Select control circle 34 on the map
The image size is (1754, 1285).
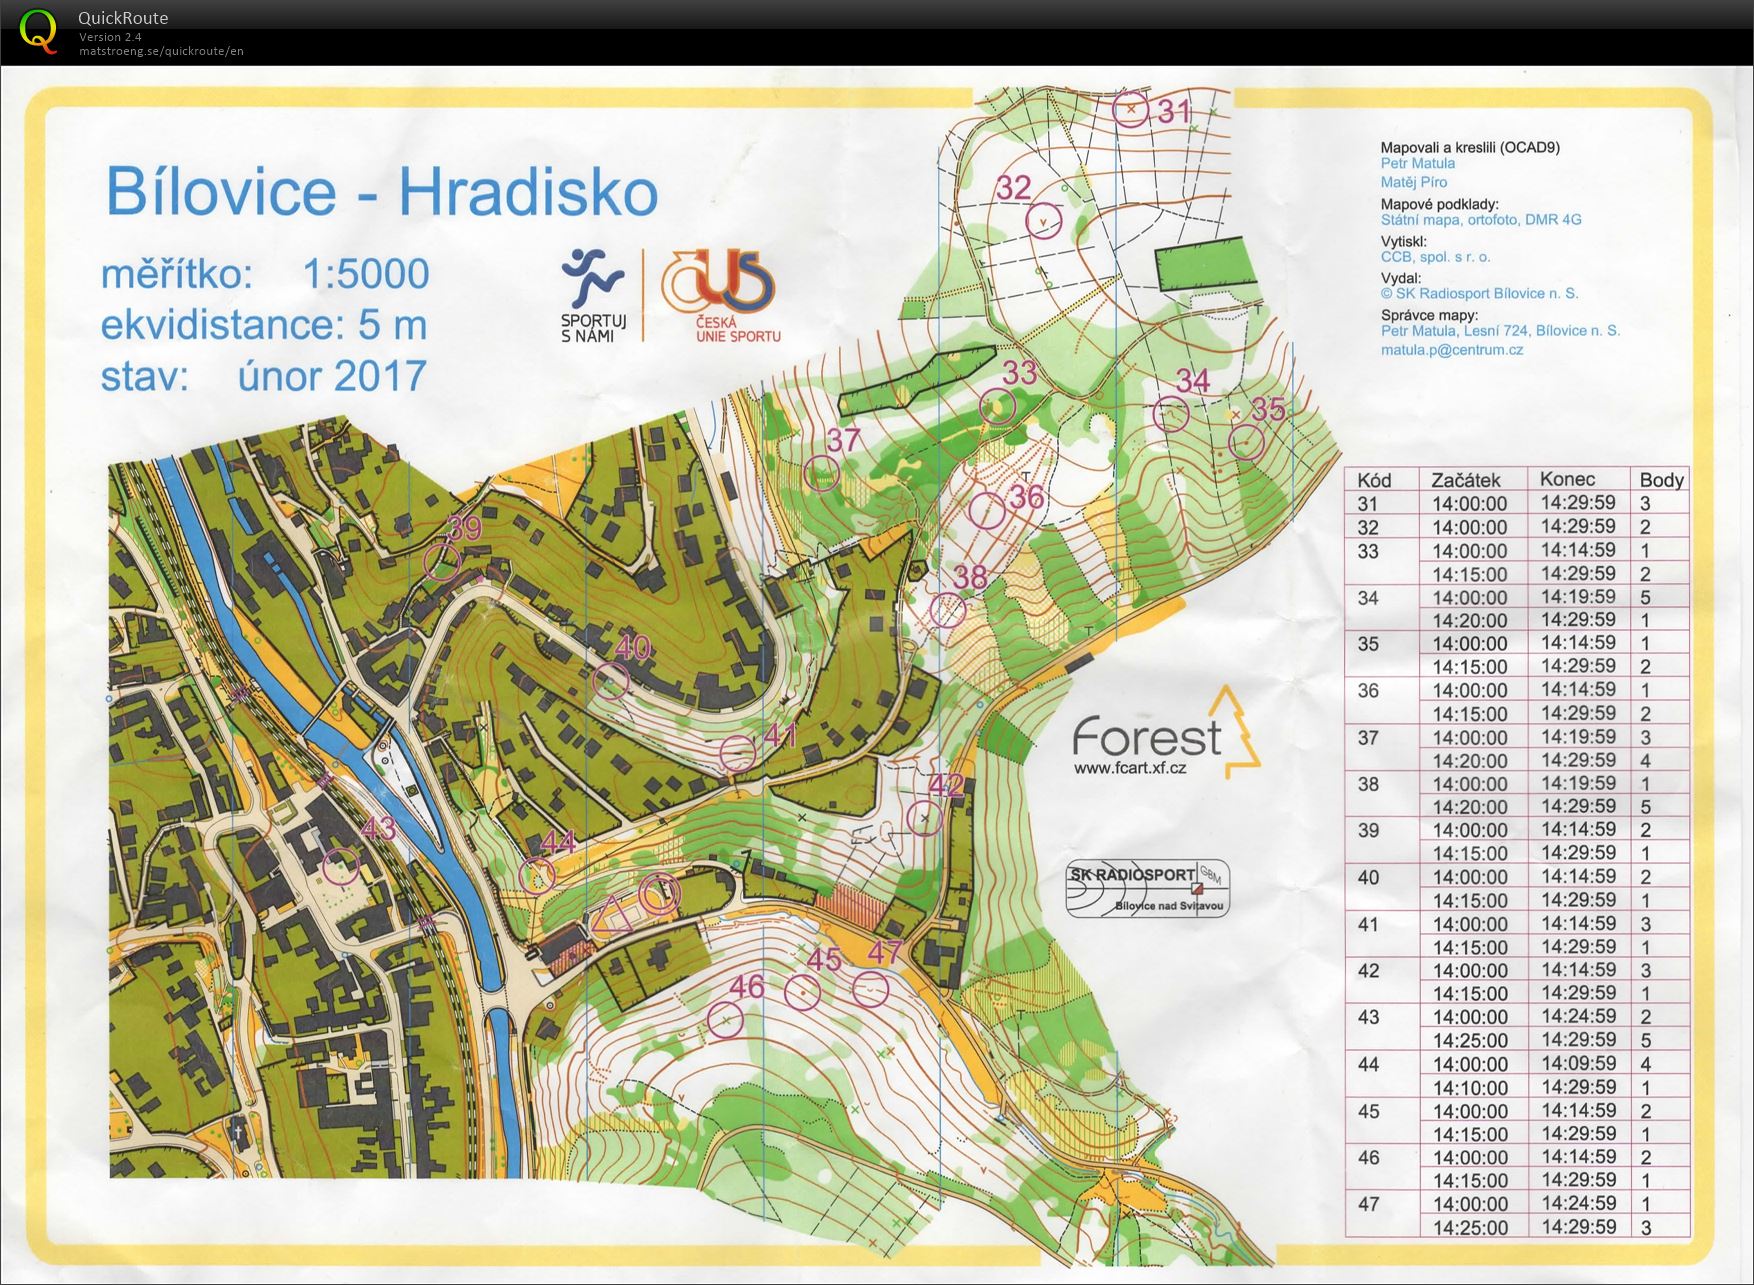coord(1171,413)
